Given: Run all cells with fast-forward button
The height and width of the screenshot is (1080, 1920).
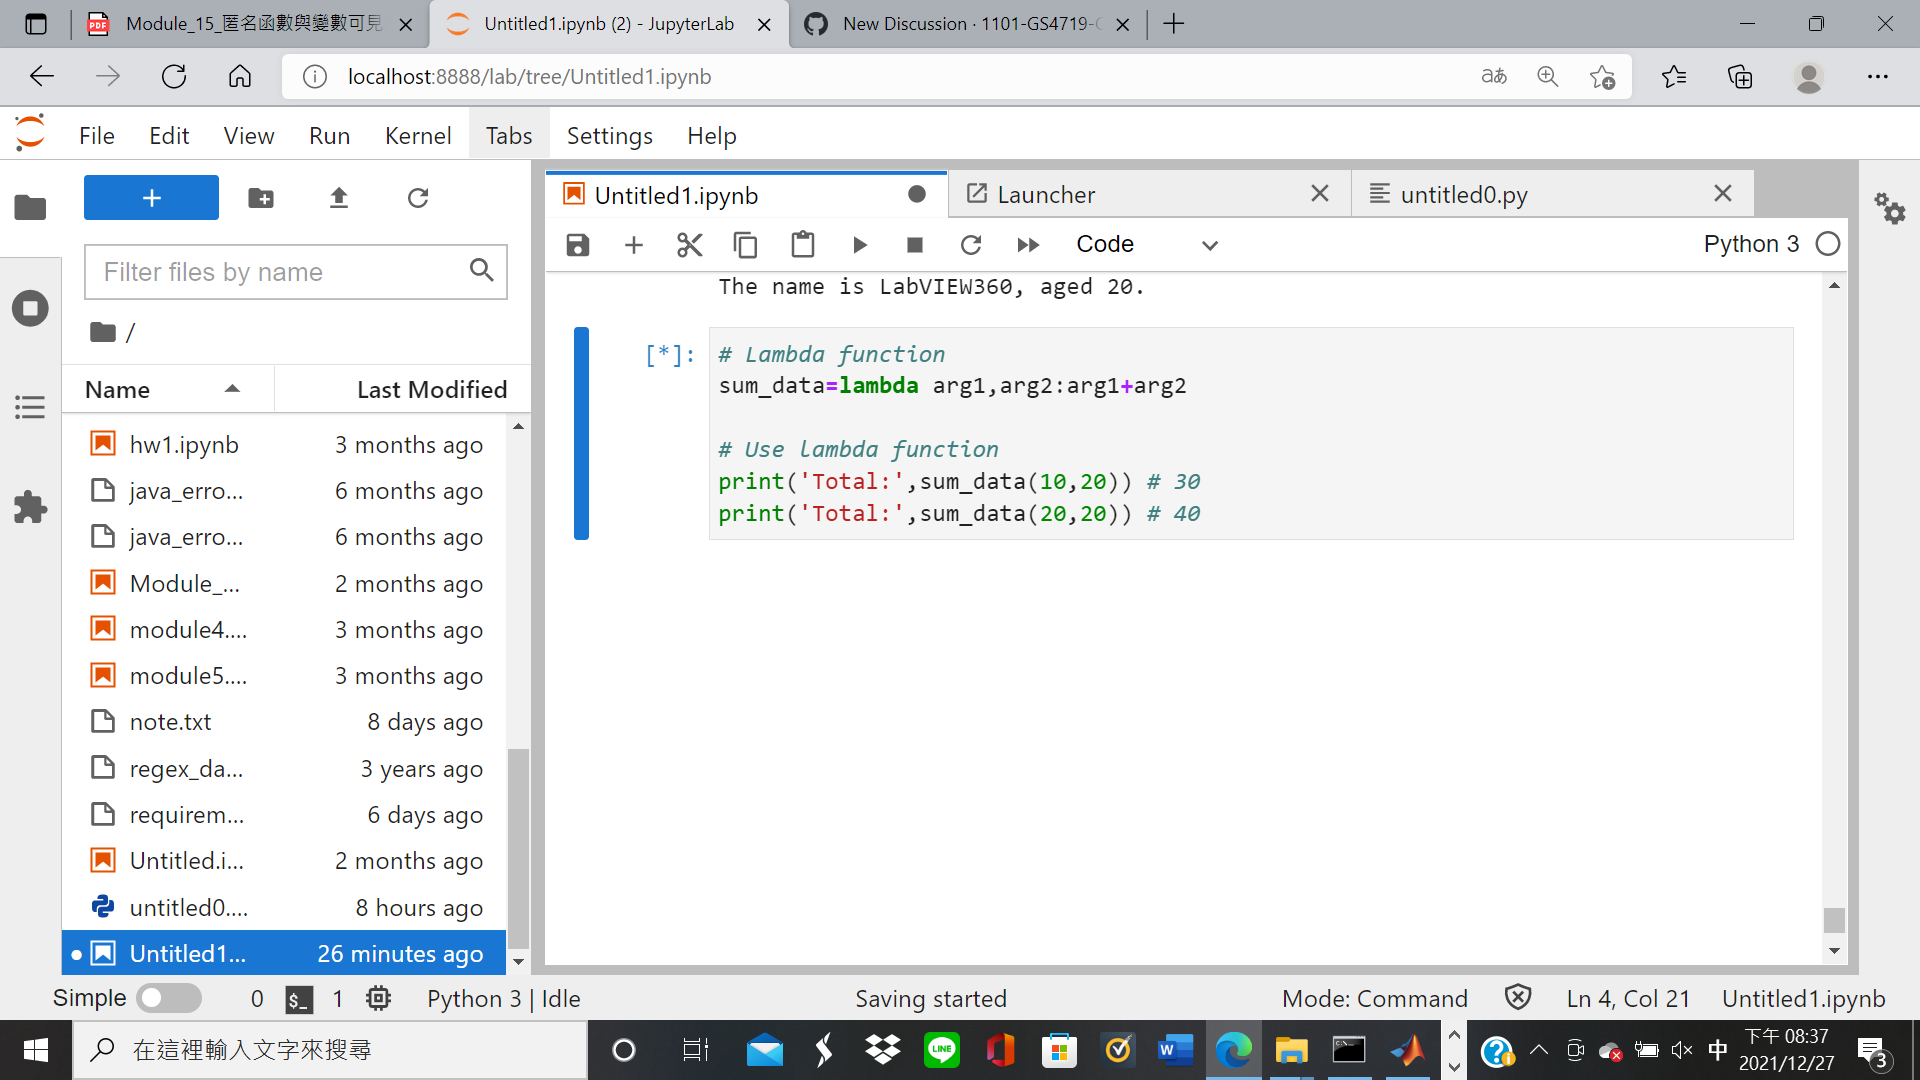Looking at the screenshot, I should tap(1028, 244).
